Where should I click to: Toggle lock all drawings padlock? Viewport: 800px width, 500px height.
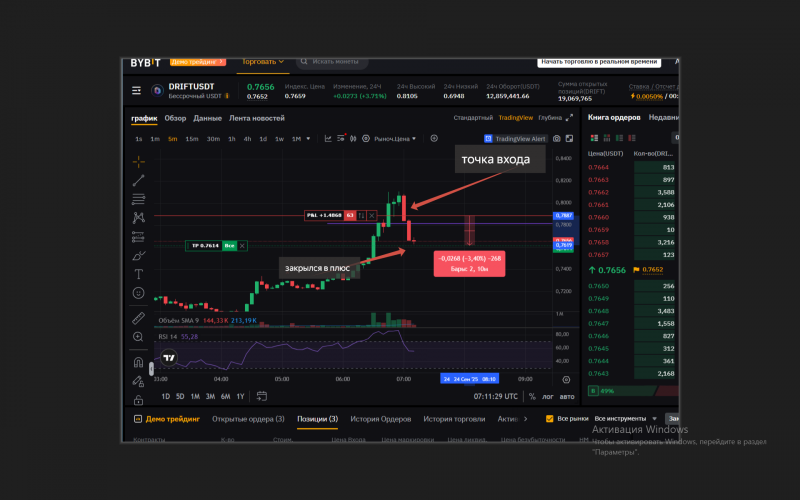point(138,399)
